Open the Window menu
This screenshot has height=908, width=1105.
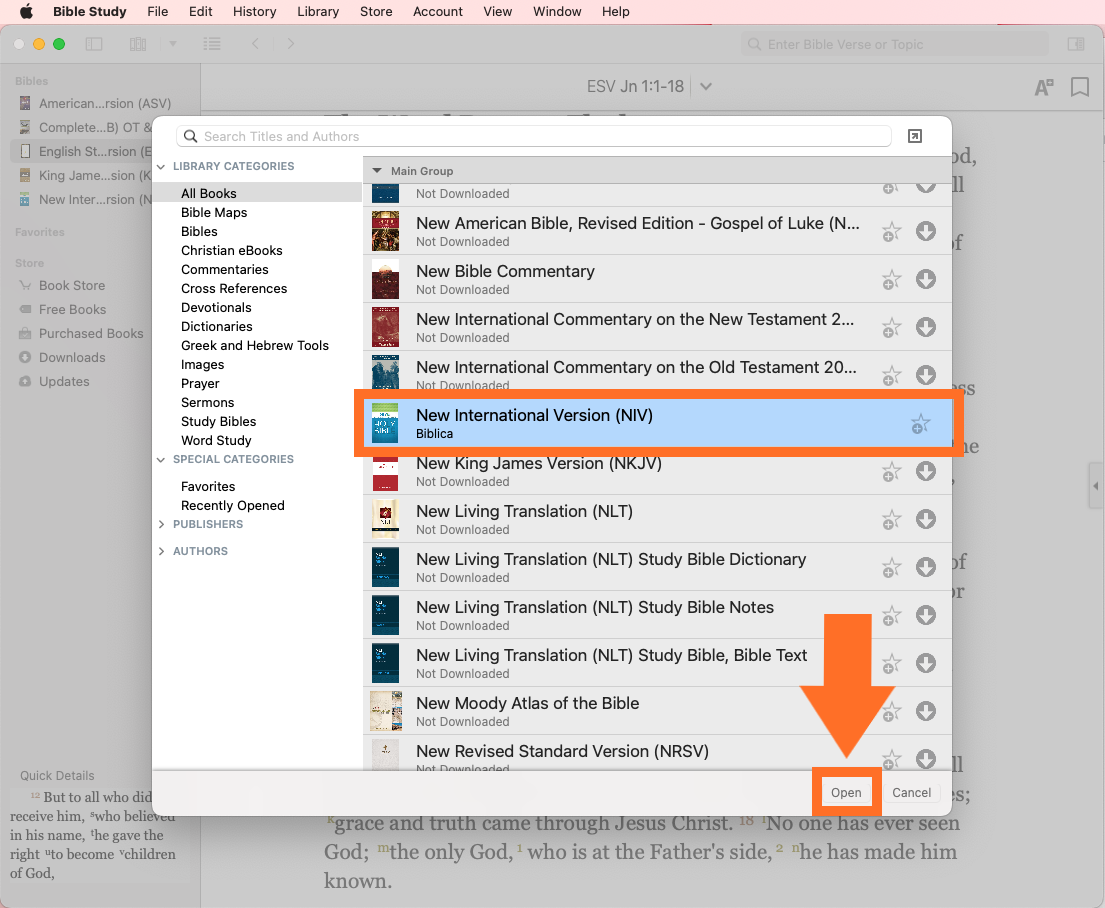pos(557,11)
